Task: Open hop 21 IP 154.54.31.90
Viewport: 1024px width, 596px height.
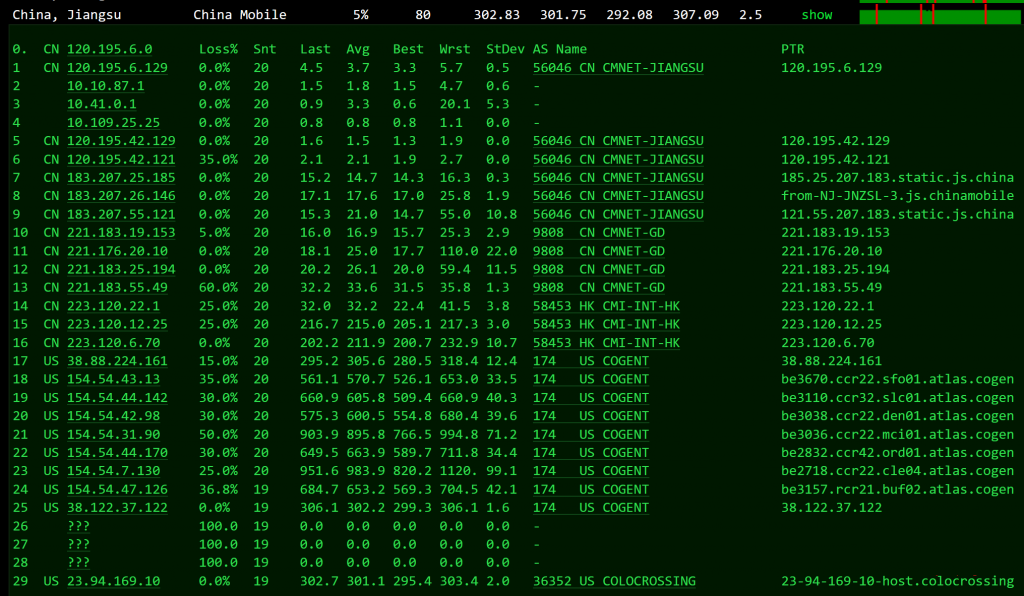Action: pyautogui.click(x=114, y=434)
